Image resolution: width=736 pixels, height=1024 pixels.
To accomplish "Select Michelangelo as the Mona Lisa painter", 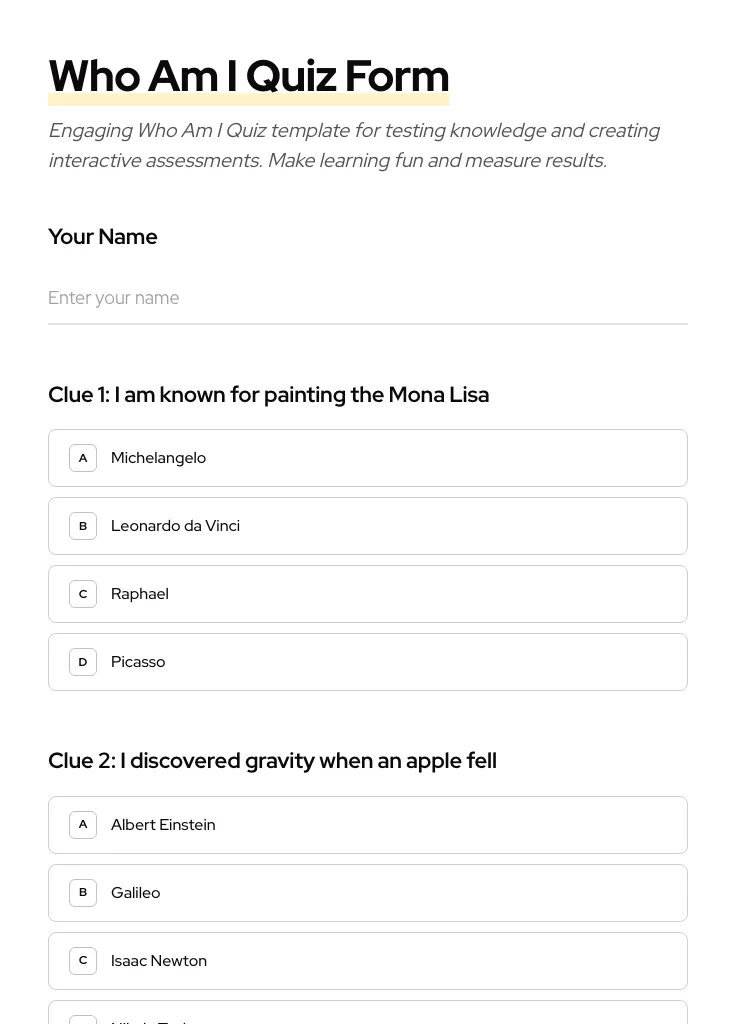I will point(158,458).
